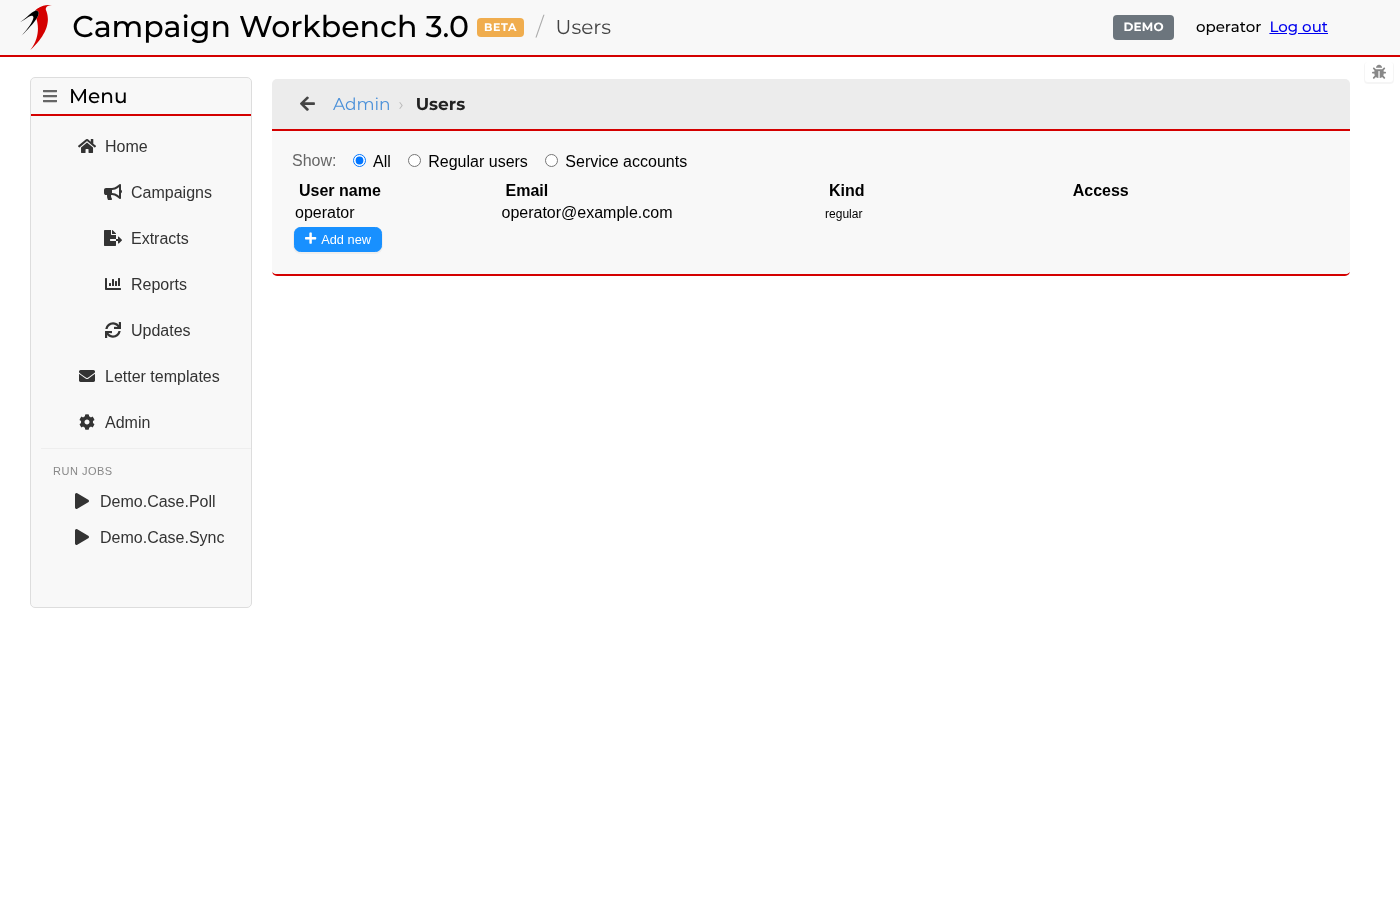
Task: Go back using the left arrow icon
Action: click(x=308, y=104)
